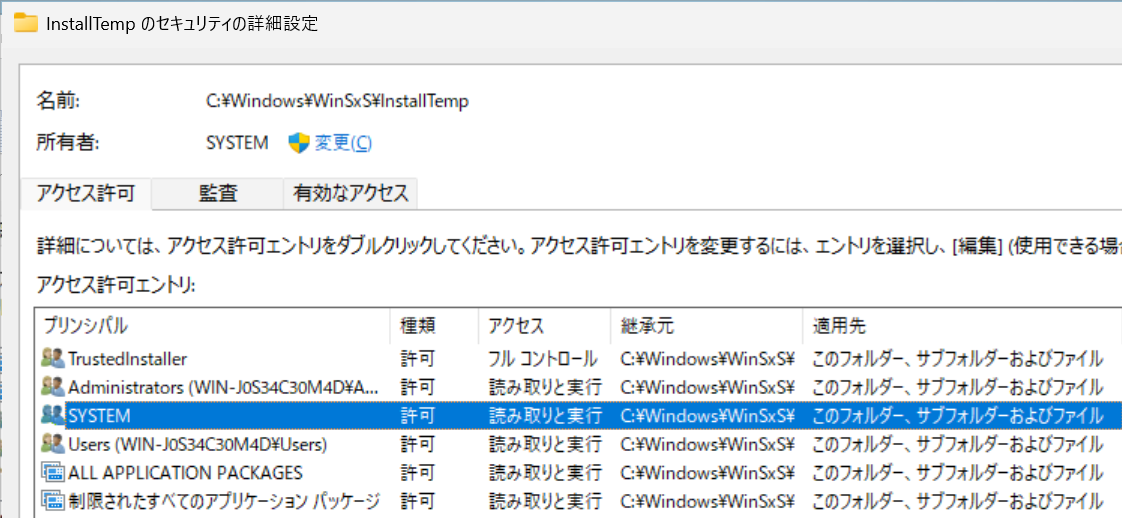
Task: Click the ALL APPLICATION PACKAGES icon
Action: click(x=53, y=473)
